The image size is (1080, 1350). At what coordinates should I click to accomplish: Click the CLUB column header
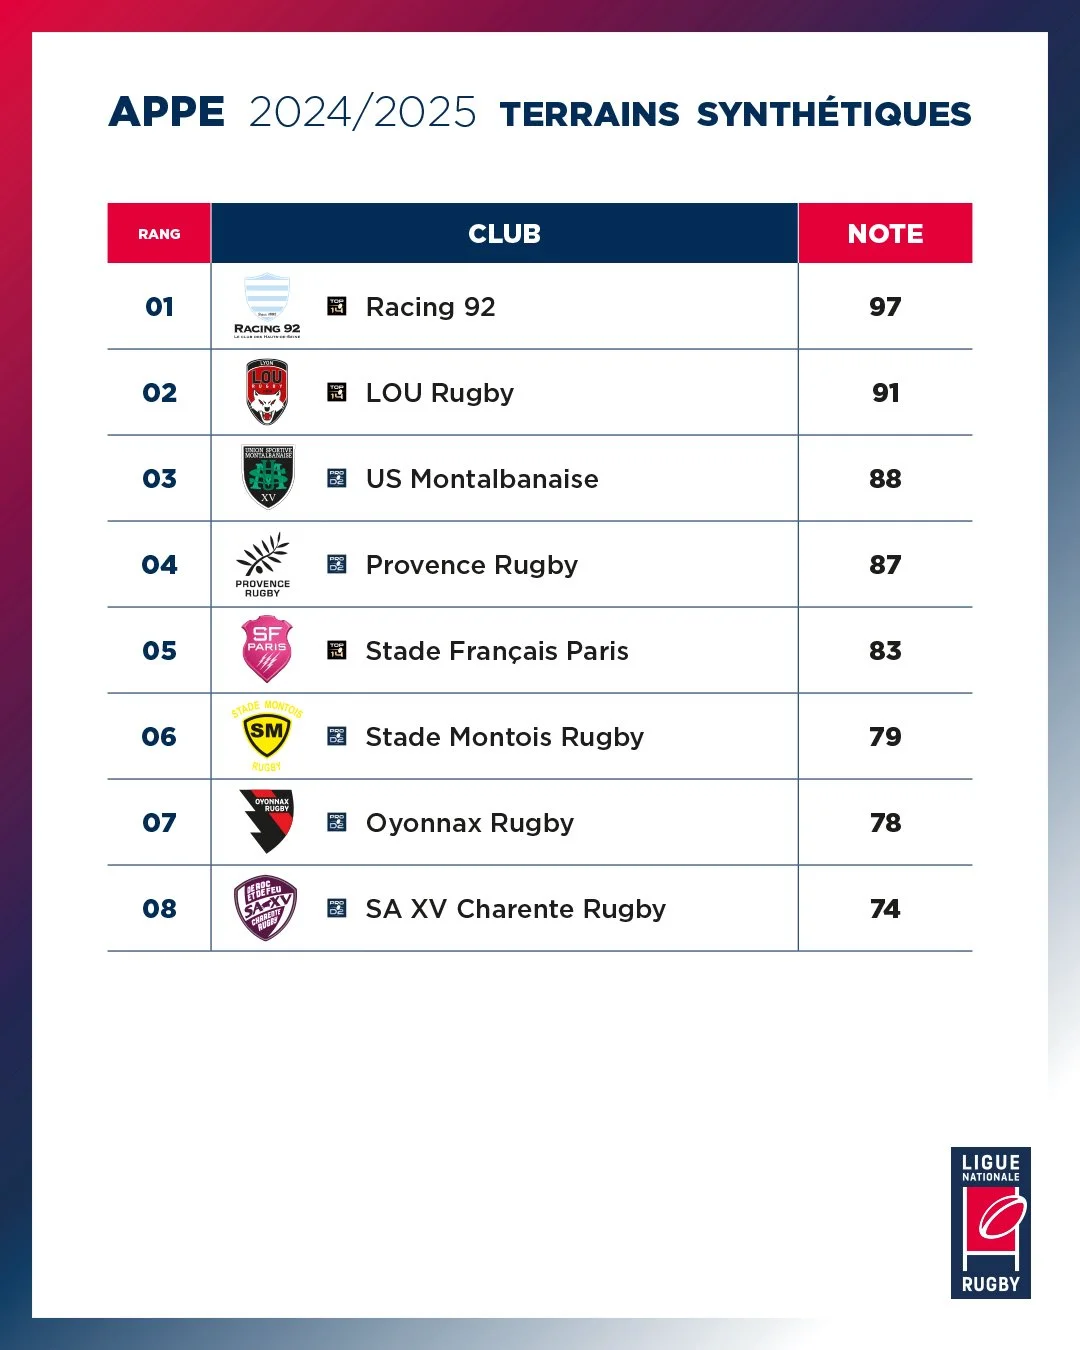[x=504, y=233]
